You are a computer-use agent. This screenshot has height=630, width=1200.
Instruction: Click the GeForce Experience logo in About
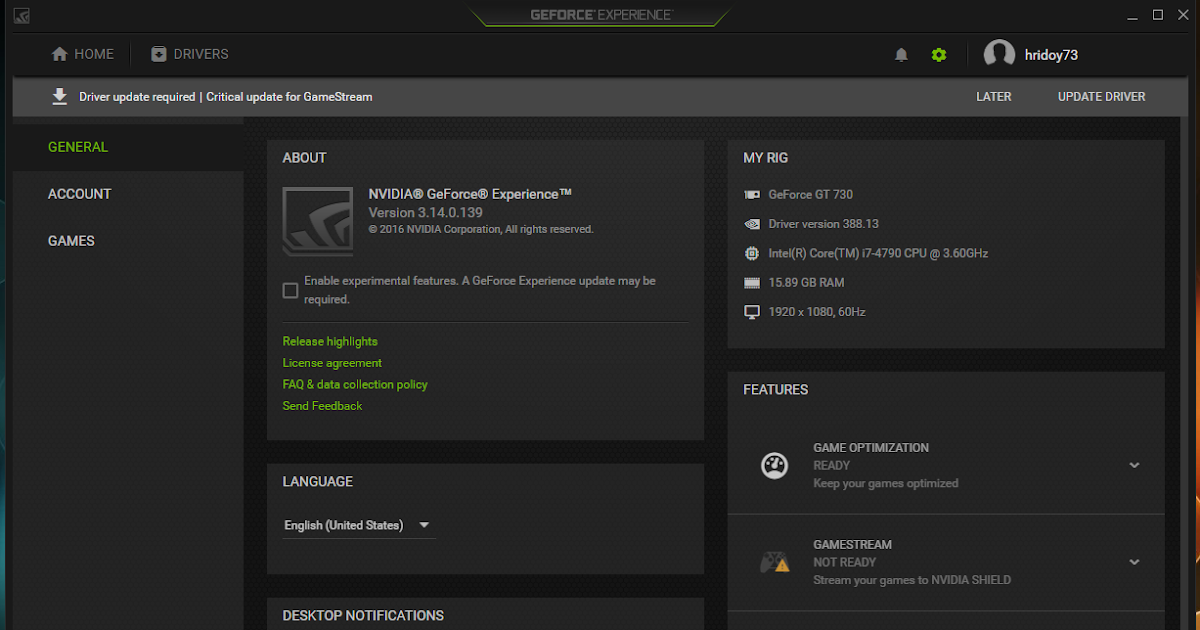pyautogui.click(x=317, y=221)
